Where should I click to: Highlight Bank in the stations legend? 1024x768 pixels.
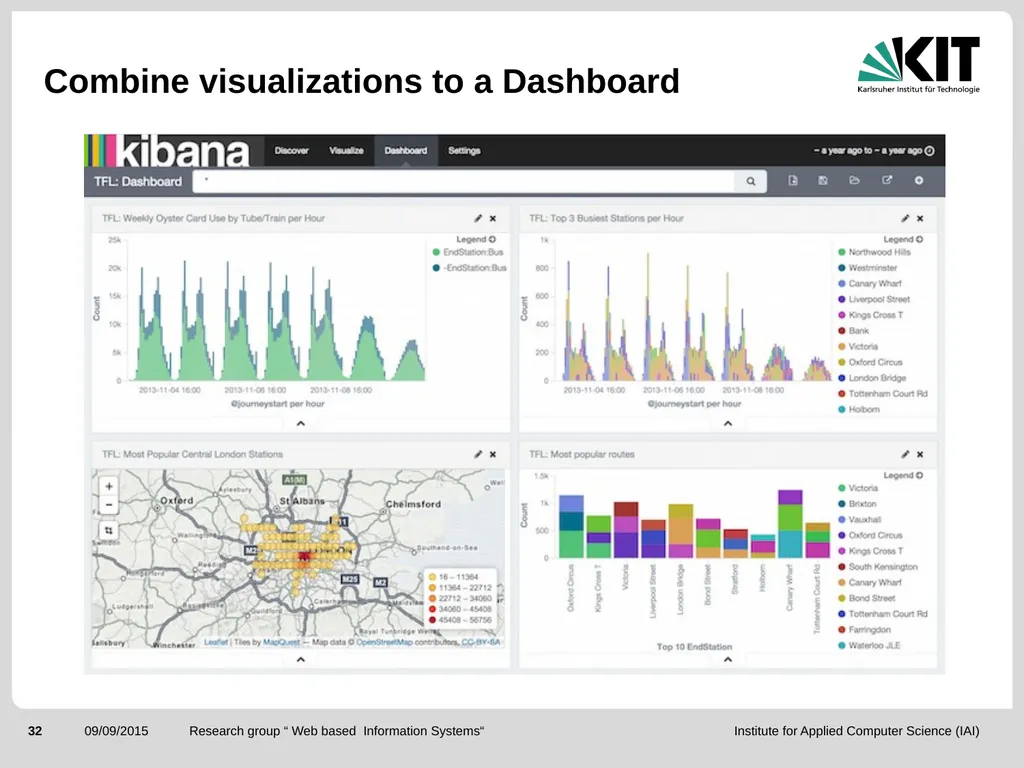pyautogui.click(x=859, y=330)
